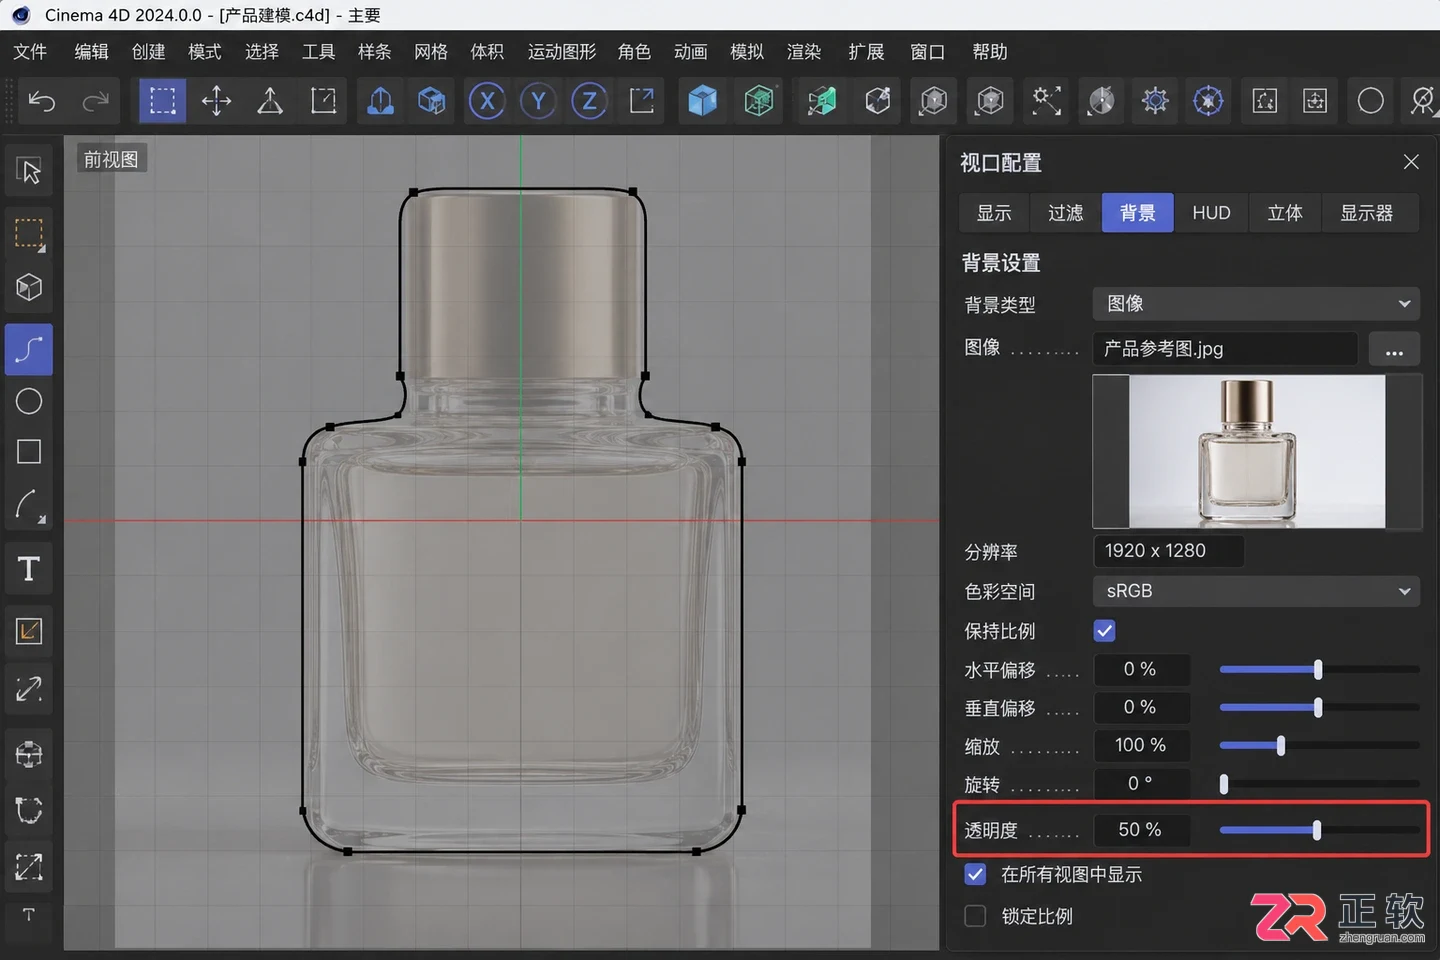
Task: Open the 渲染 menu
Action: point(804,52)
